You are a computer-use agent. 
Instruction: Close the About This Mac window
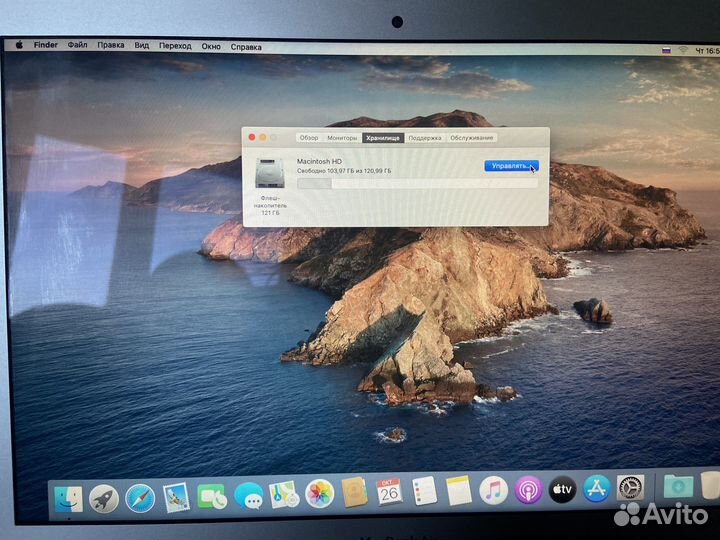[x=252, y=137]
